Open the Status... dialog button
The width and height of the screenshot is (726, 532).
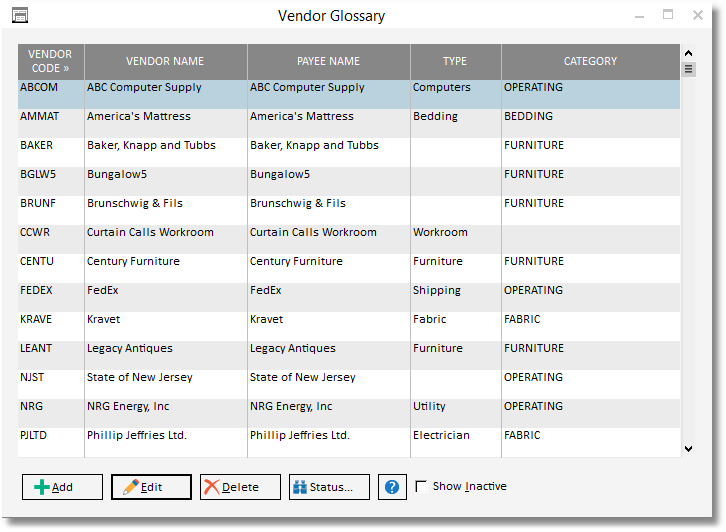pyautogui.click(x=329, y=487)
